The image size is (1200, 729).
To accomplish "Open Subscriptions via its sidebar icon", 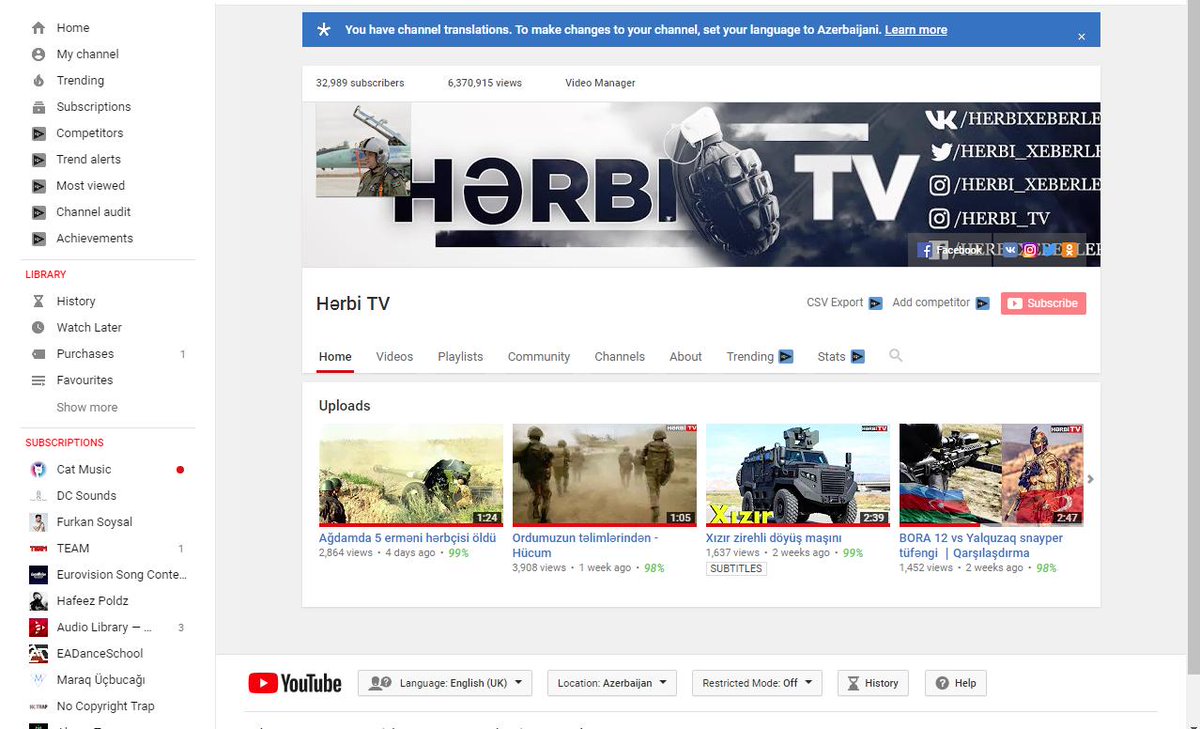I will click(x=38, y=107).
